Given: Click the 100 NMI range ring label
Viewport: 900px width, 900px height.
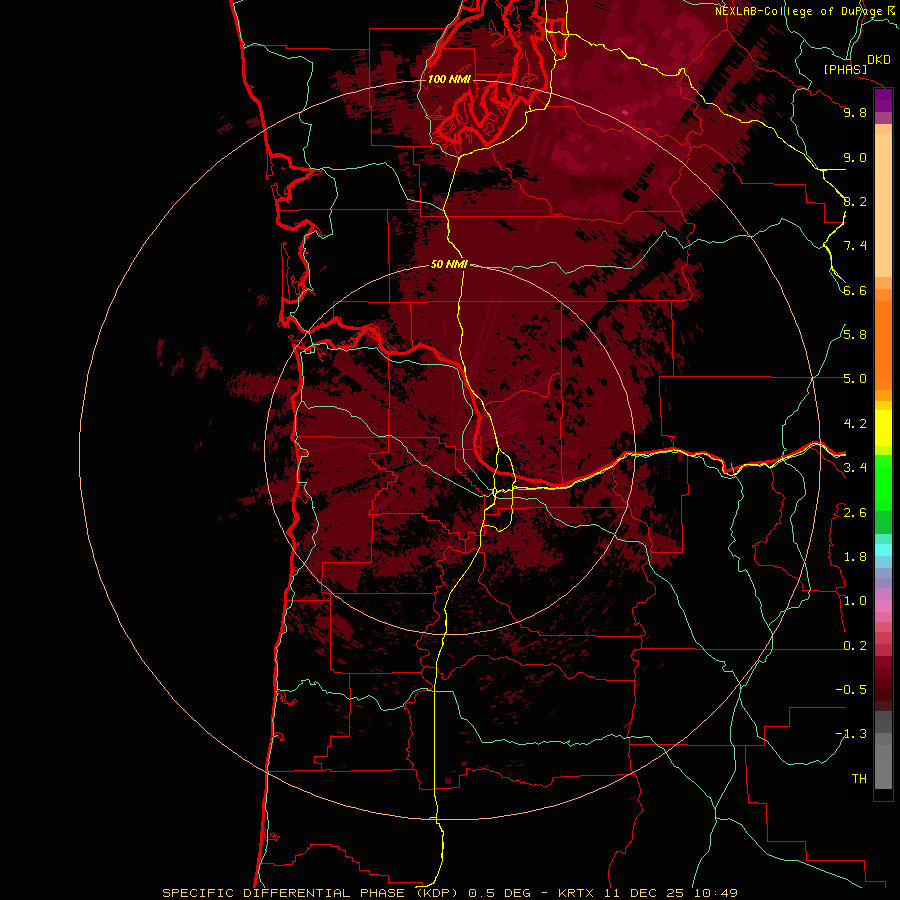Looking at the screenshot, I should (x=449, y=79).
